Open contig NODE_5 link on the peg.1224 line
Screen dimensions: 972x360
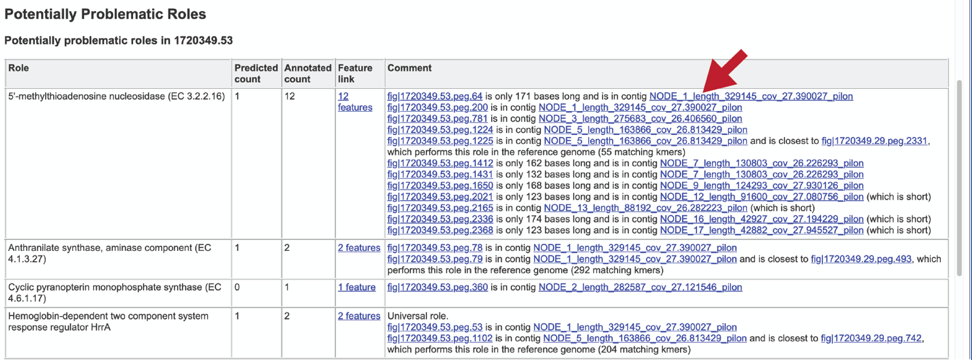click(645, 130)
